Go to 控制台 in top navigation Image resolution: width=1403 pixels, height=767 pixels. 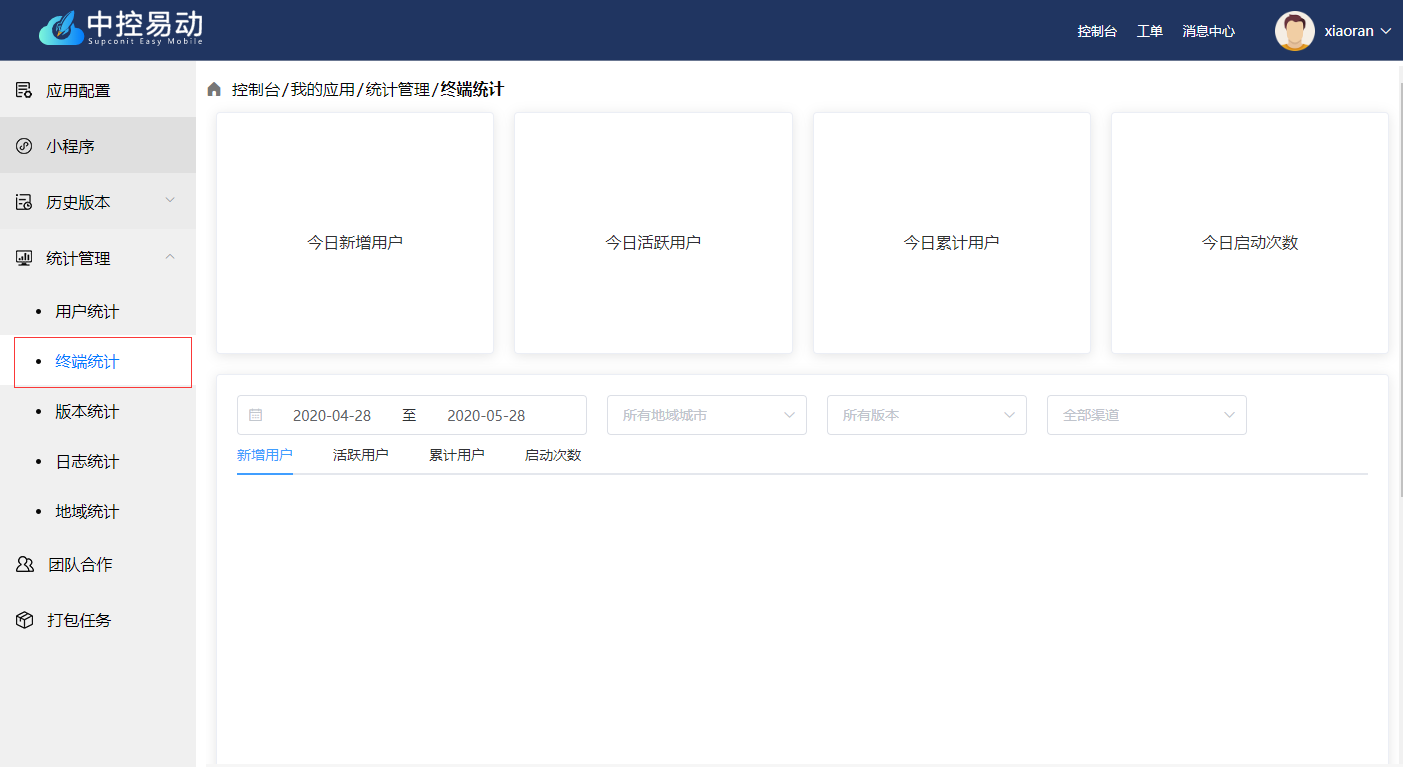tap(1097, 31)
